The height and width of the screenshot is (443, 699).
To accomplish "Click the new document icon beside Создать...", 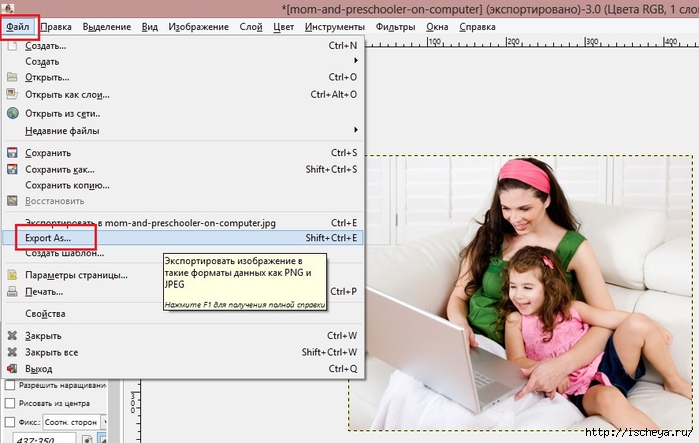I will [12, 45].
